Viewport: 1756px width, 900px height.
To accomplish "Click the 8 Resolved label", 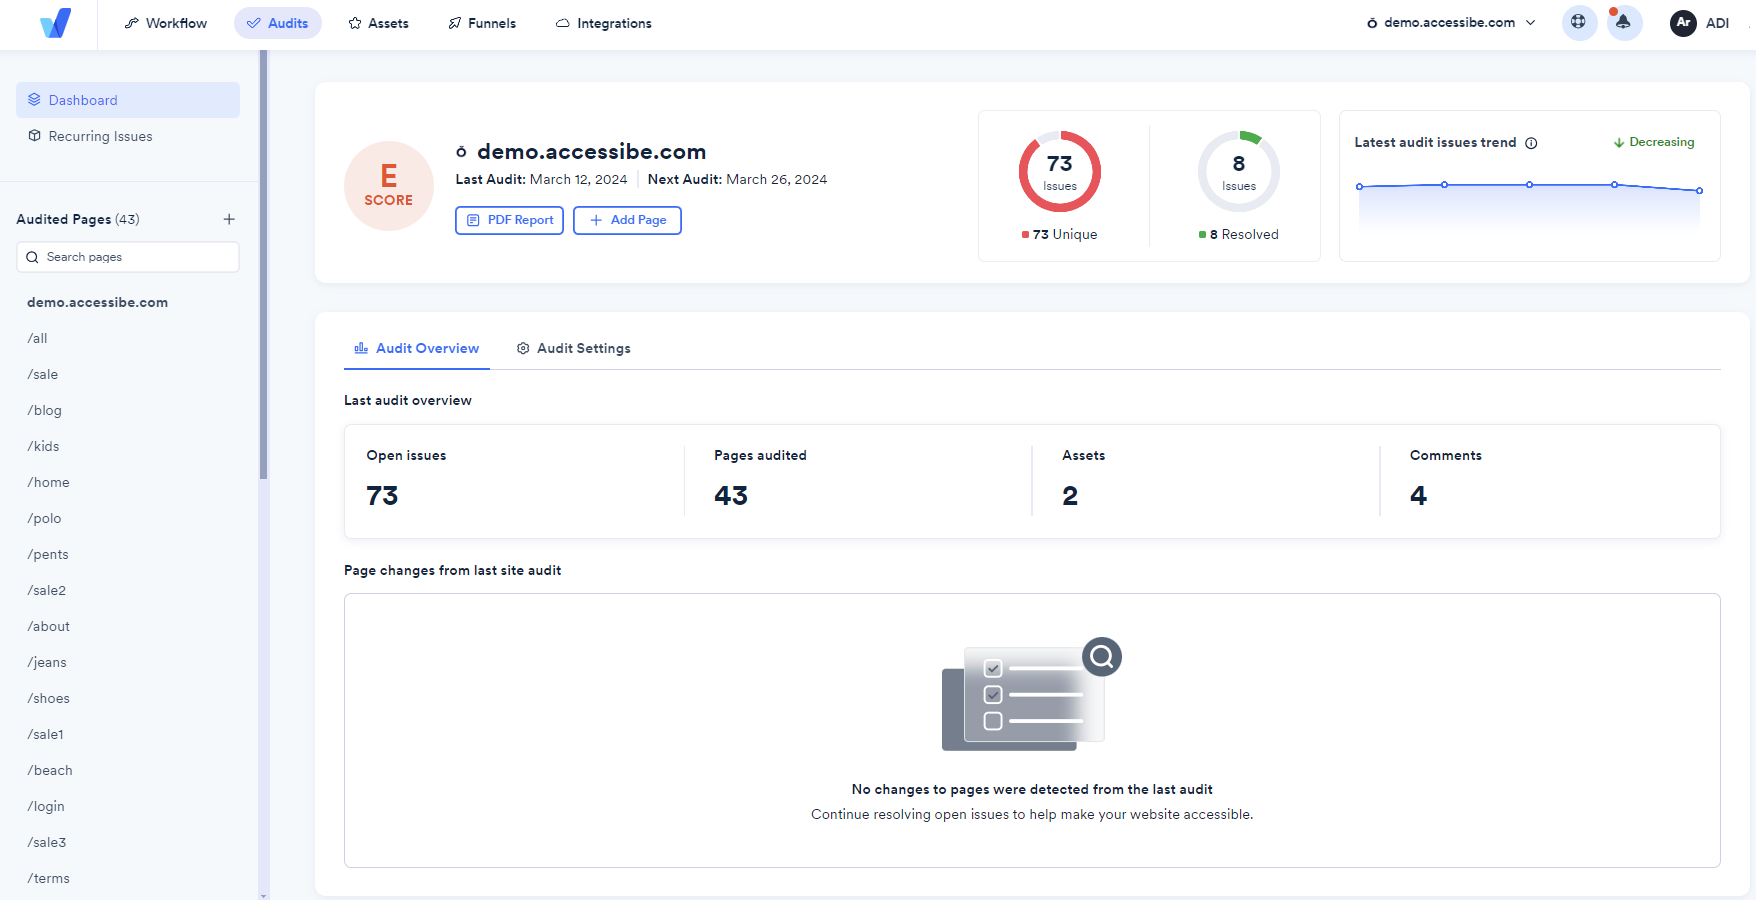I will (x=1239, y=234).
